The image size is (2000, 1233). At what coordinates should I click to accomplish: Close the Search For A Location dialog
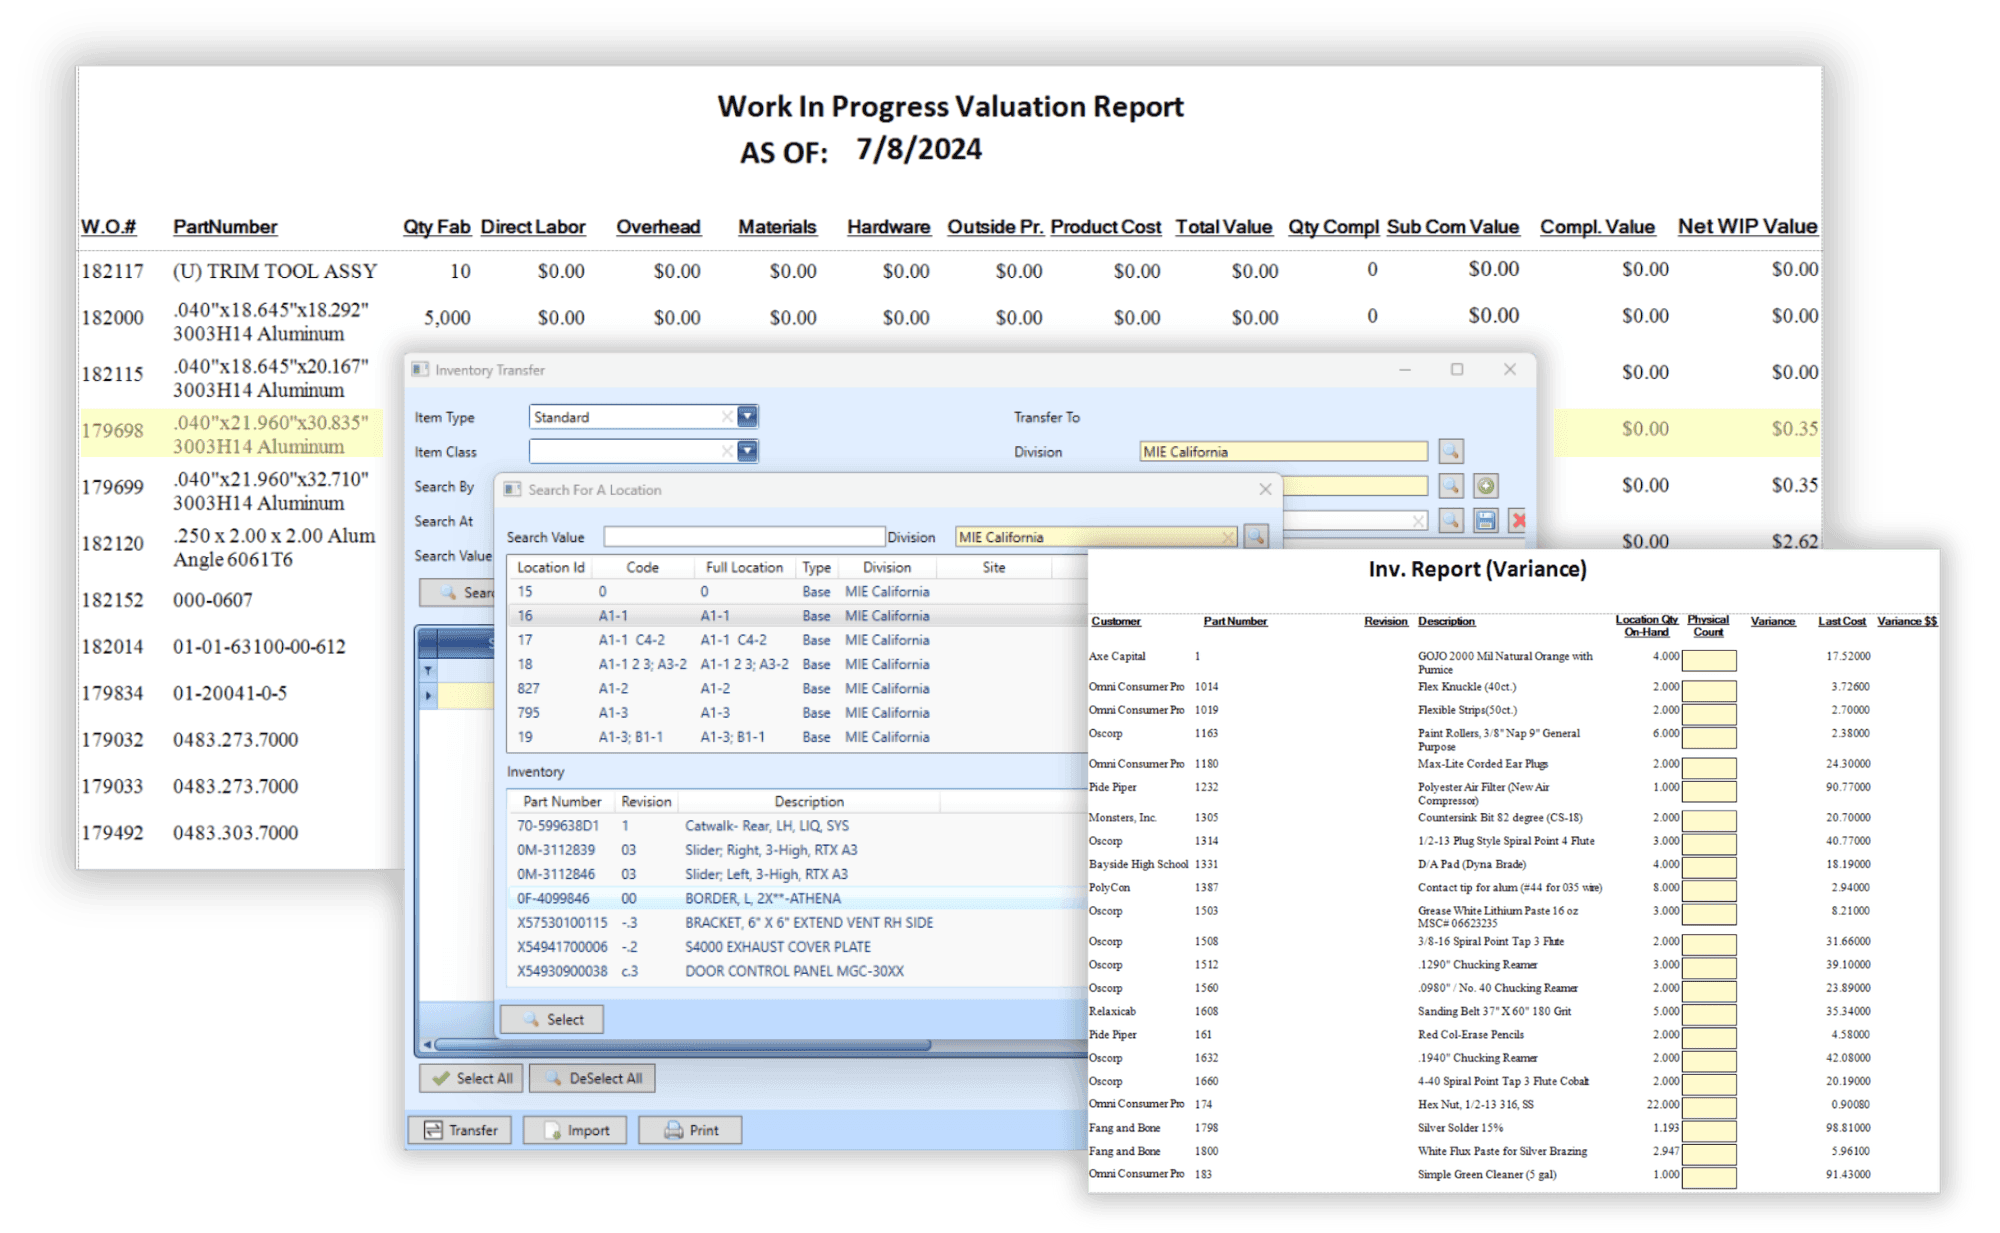click(x=1265, y=489)
